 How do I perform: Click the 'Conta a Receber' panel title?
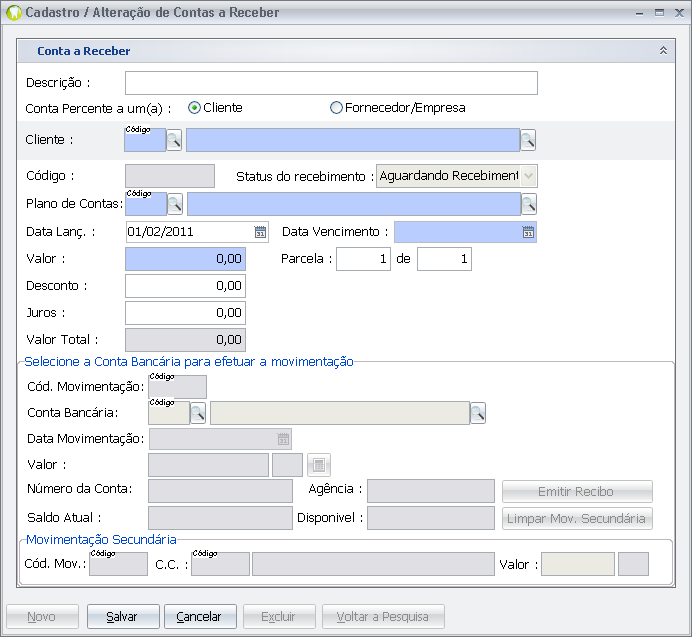83,51
